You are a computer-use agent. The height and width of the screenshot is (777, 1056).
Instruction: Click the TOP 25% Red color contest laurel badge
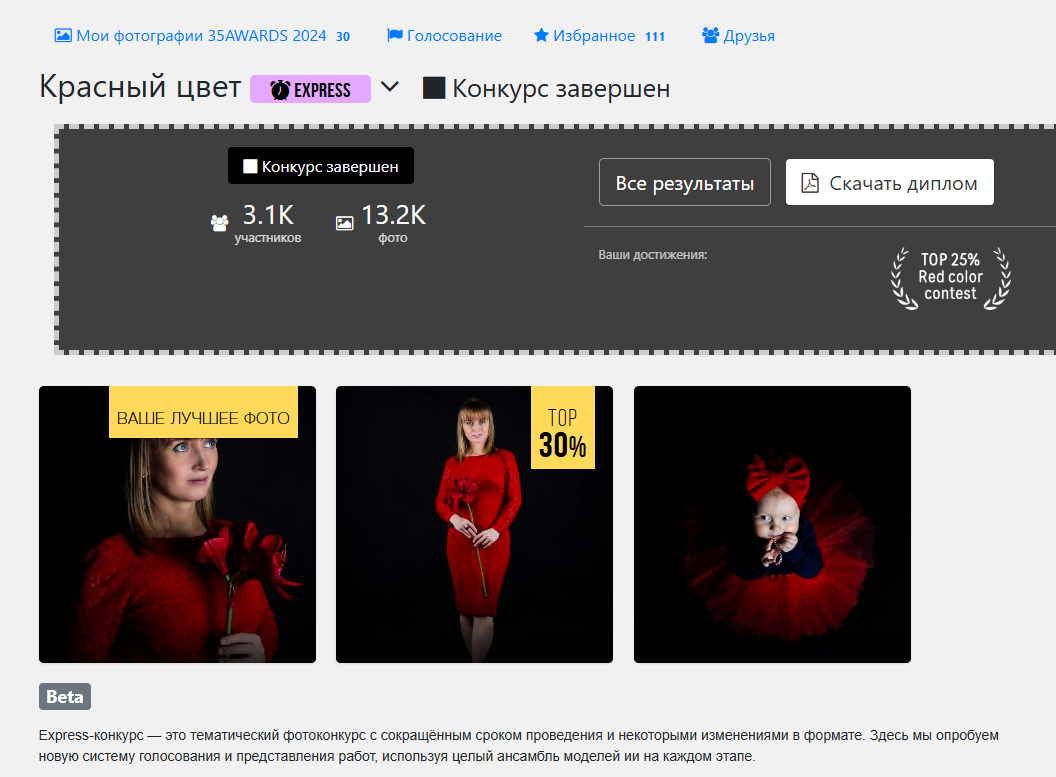point(950,277)
